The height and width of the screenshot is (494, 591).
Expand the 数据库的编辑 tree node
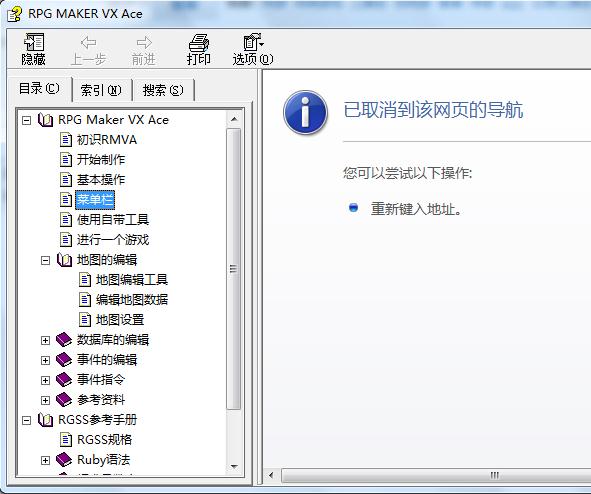45,340
